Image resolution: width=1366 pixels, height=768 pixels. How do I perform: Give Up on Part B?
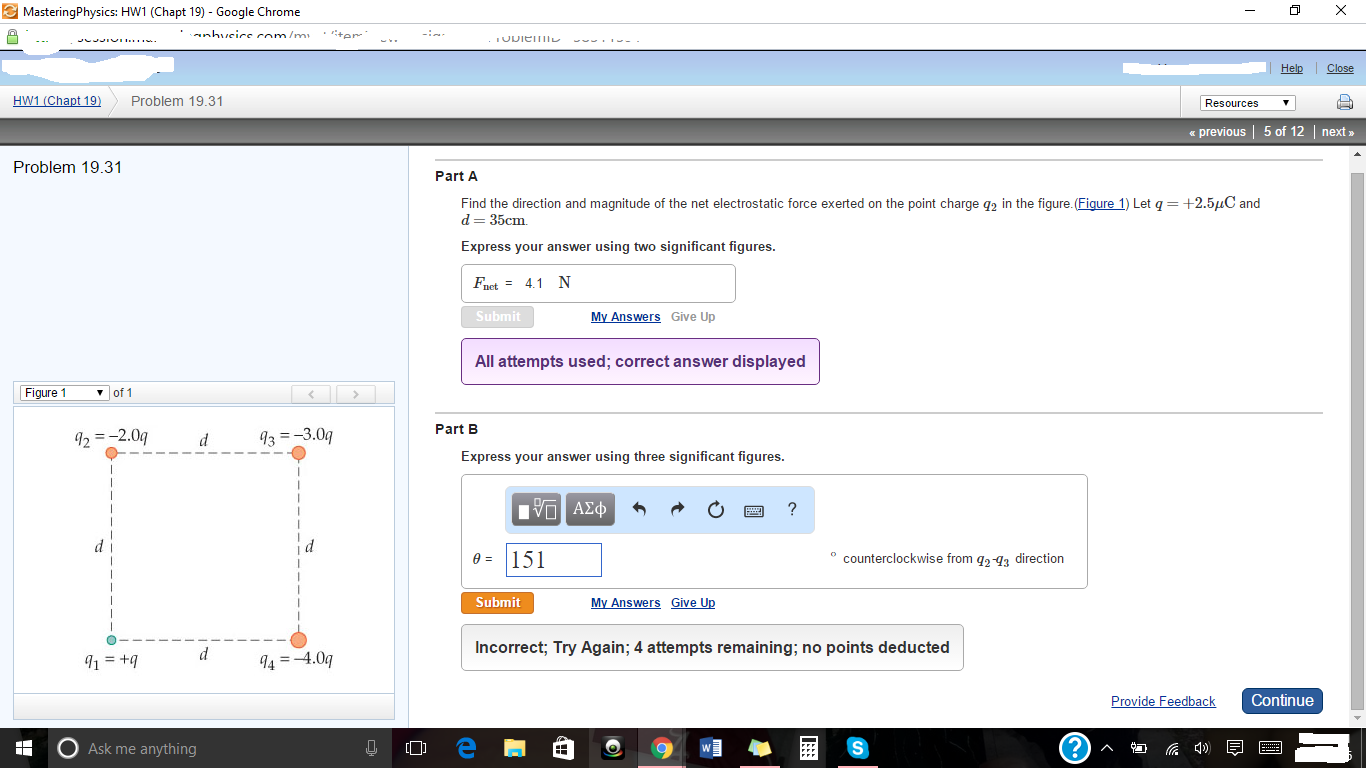[693, 603]
